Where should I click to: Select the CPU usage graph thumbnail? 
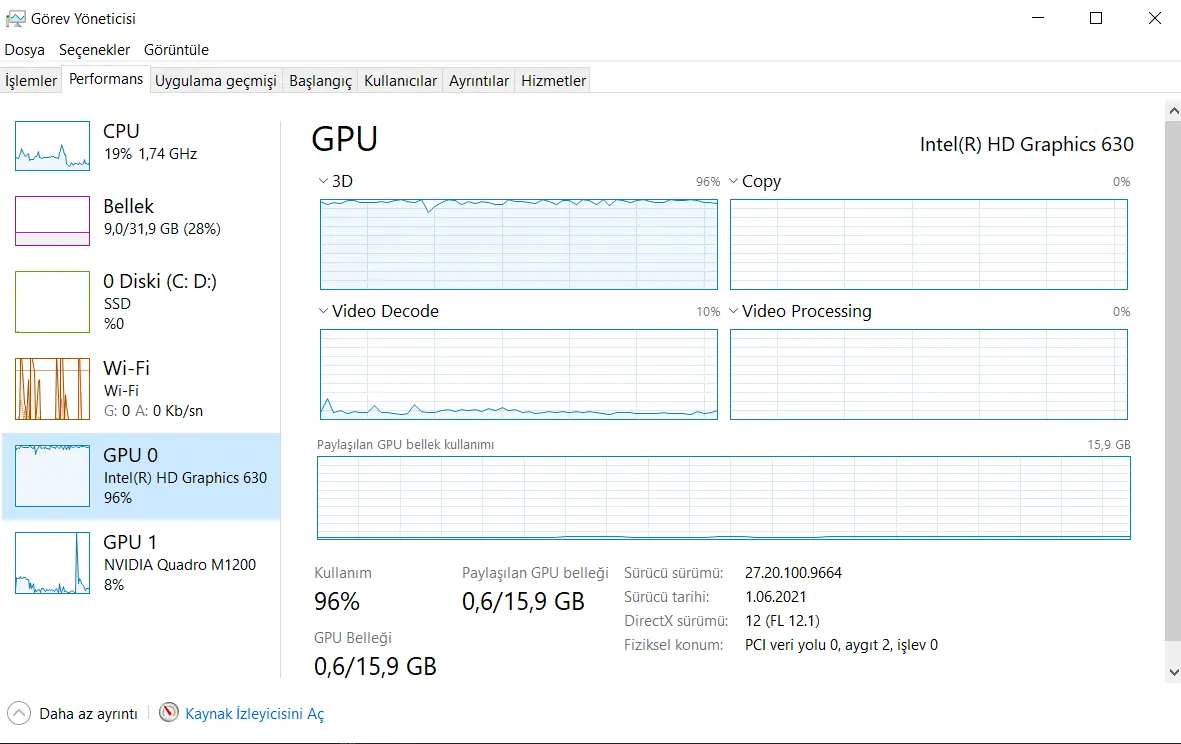(53, 146)
